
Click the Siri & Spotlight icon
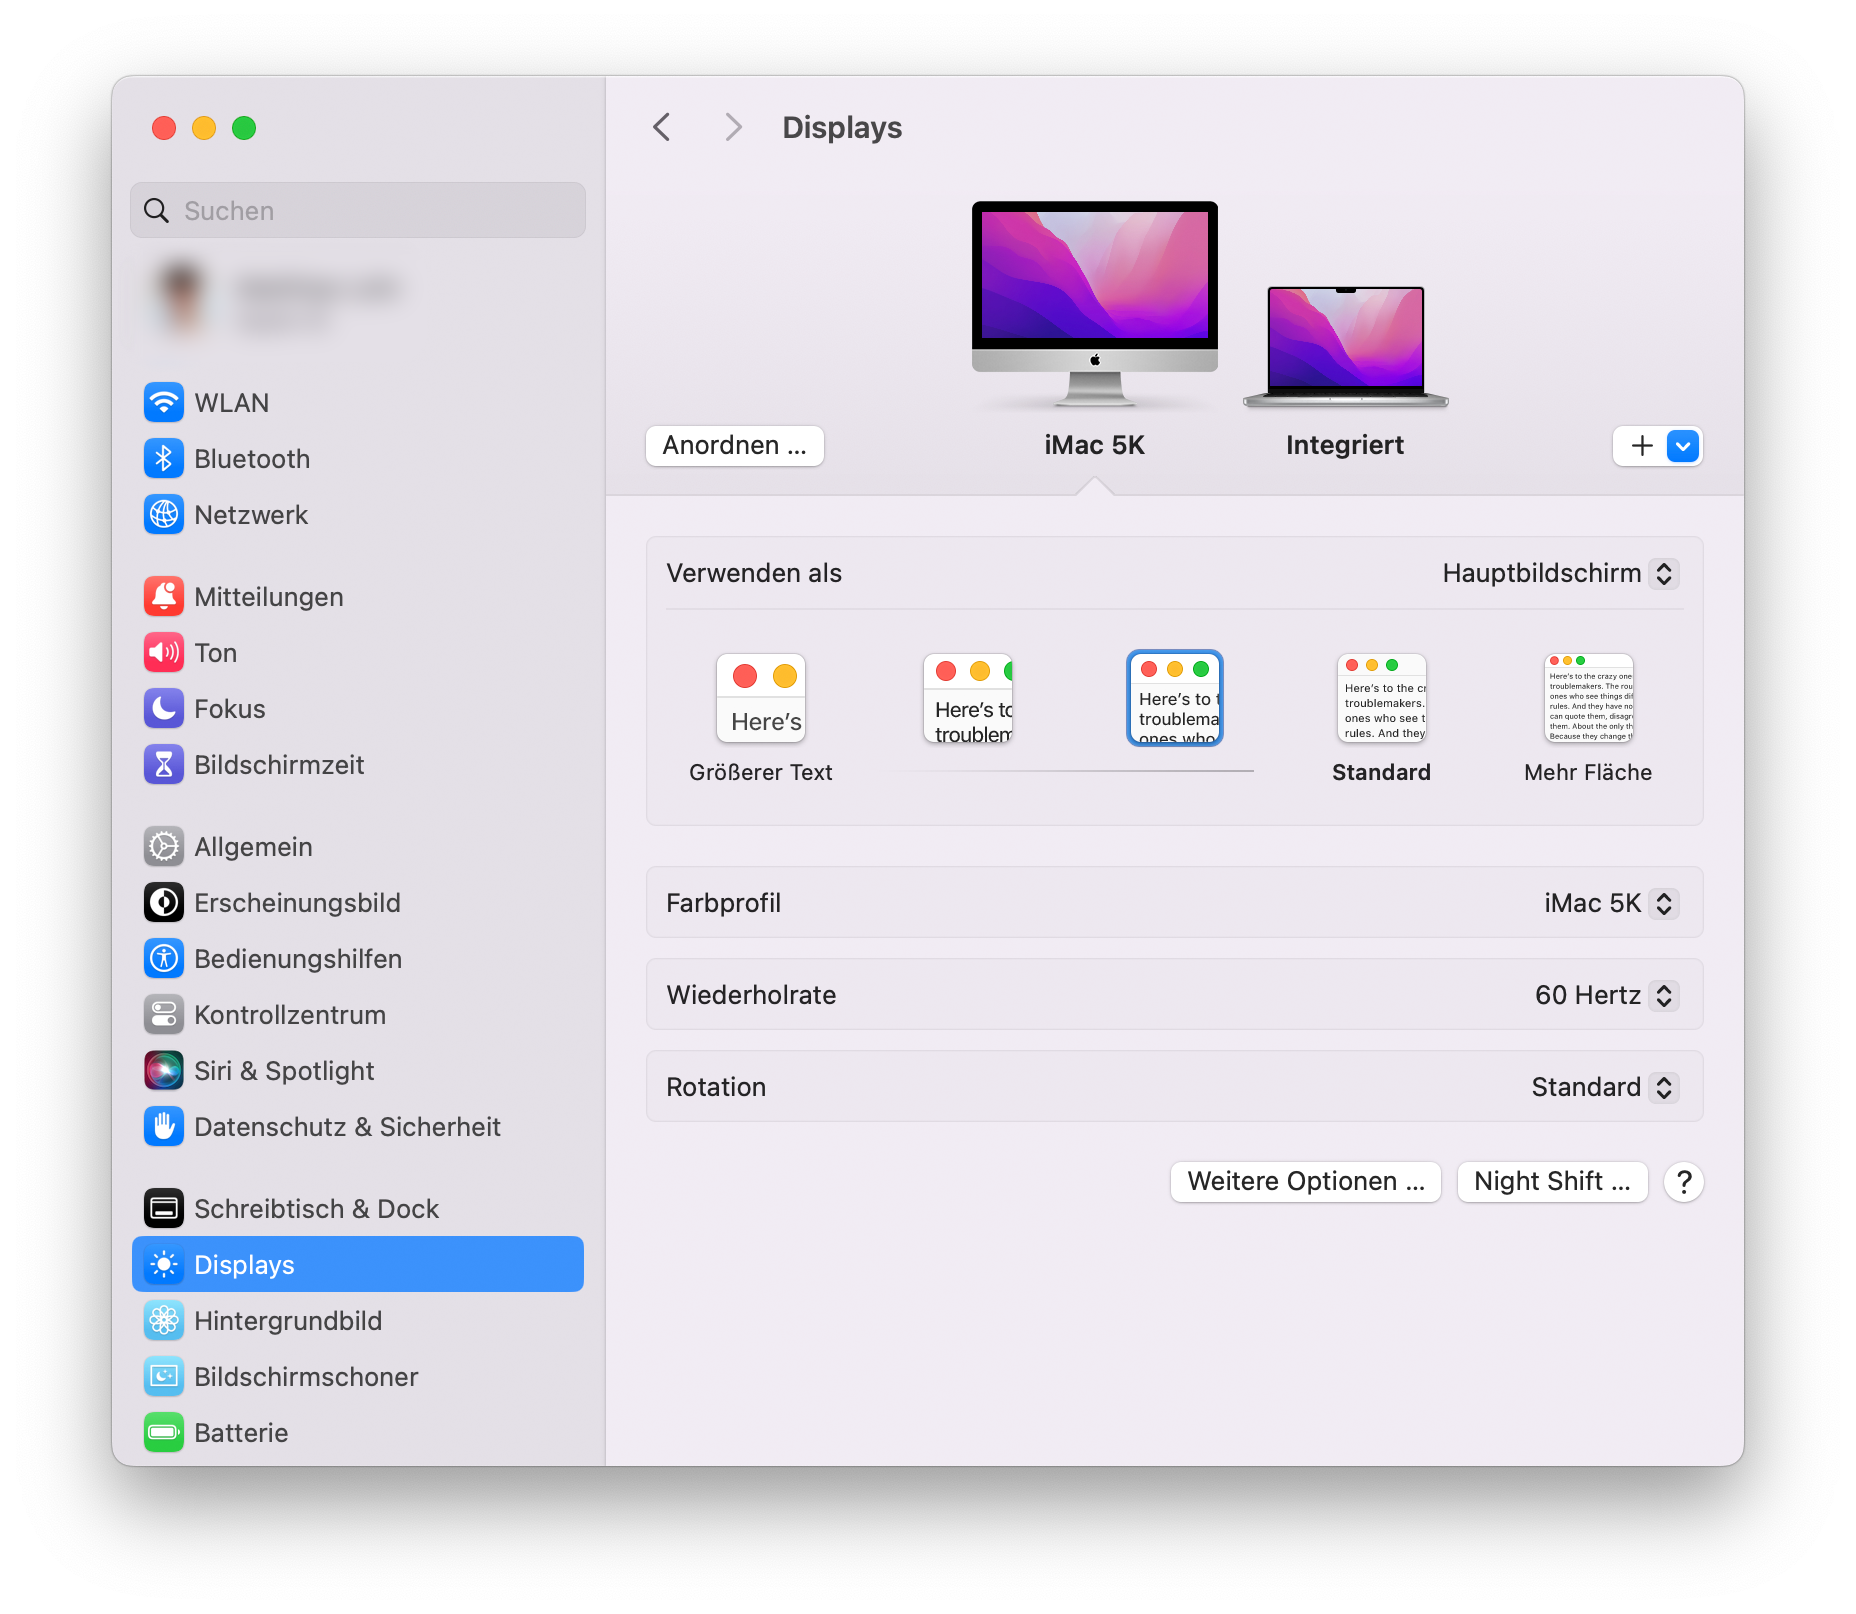[x=164, y=1071]
